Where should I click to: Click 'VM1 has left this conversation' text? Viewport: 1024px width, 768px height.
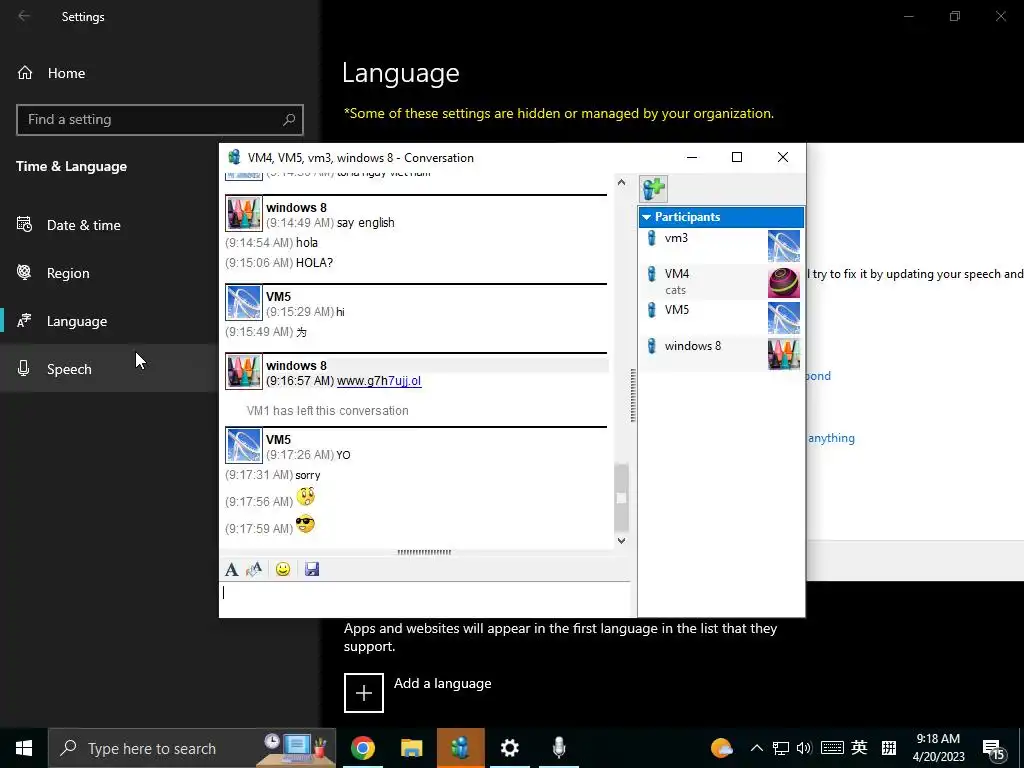[x=328, y=411]
